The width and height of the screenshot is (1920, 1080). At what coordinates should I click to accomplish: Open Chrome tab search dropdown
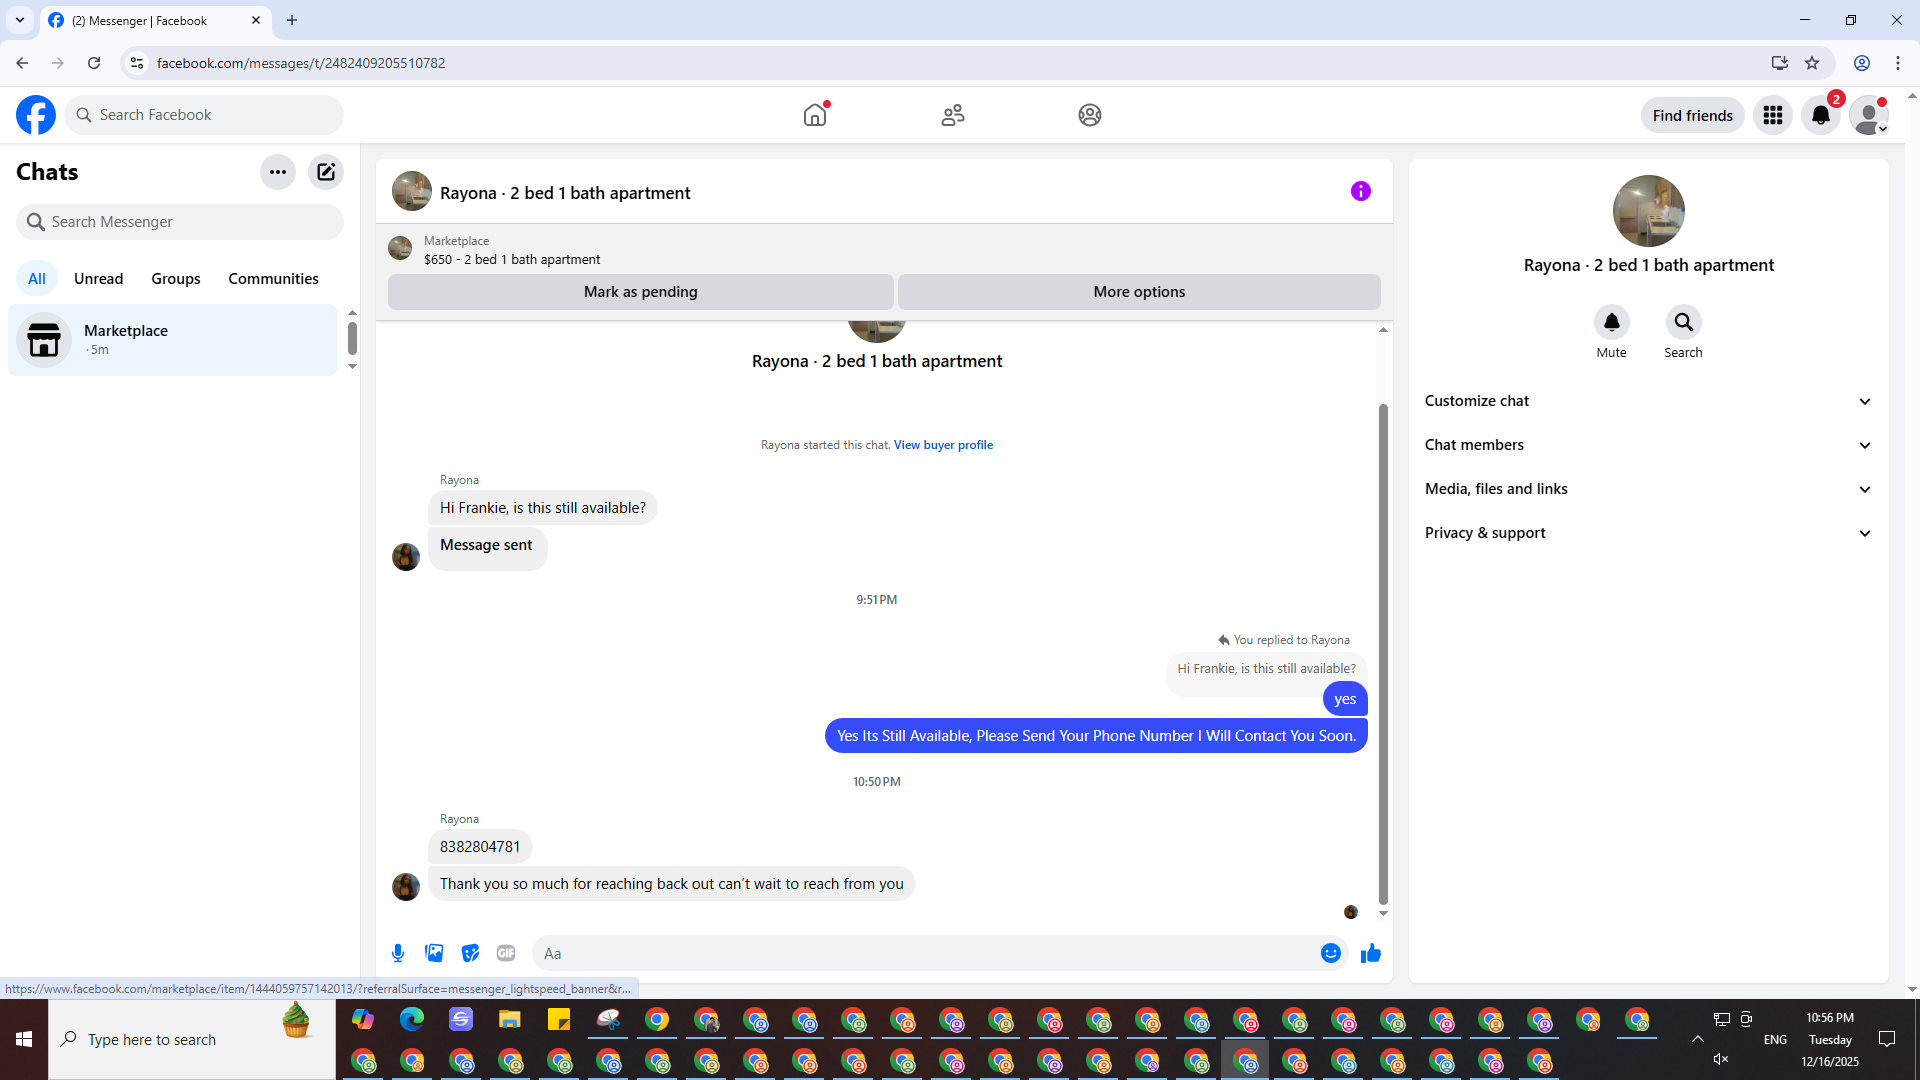pos(20,20)
